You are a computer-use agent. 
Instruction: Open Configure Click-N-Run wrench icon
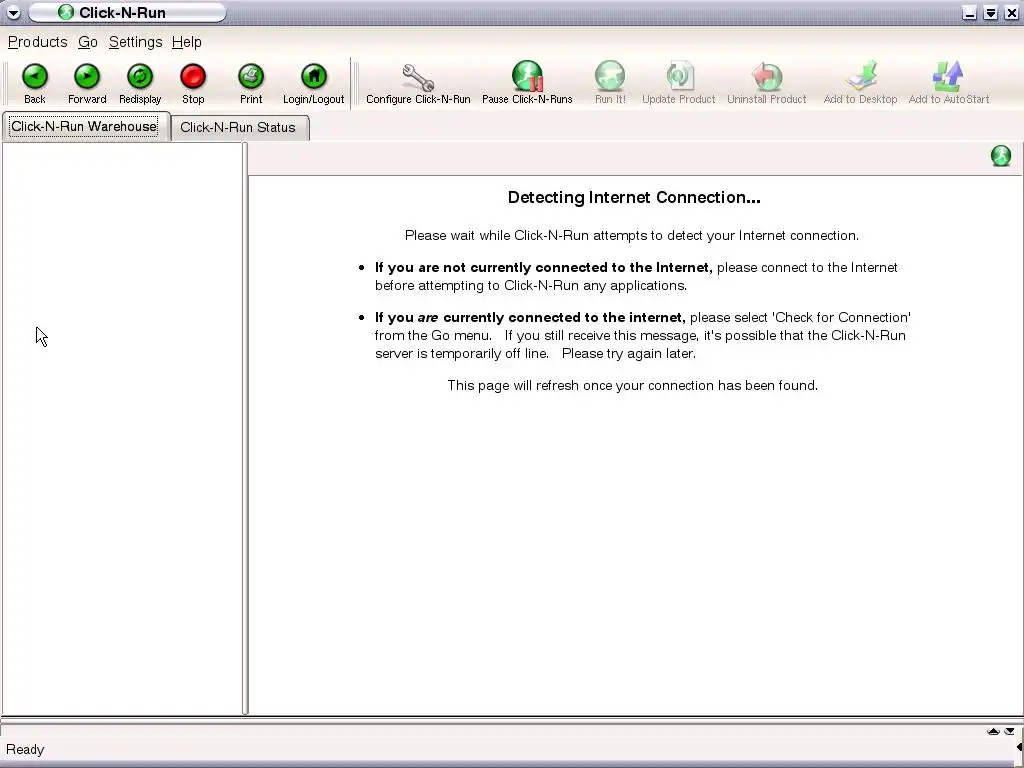pos(418,77)
